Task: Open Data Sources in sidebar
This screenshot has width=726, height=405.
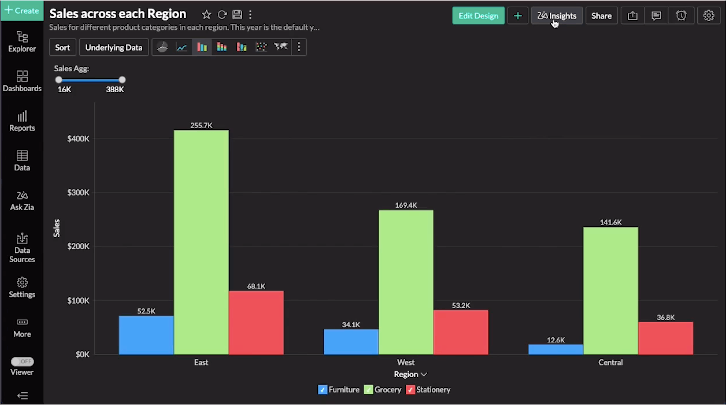Action: point(22,248)
